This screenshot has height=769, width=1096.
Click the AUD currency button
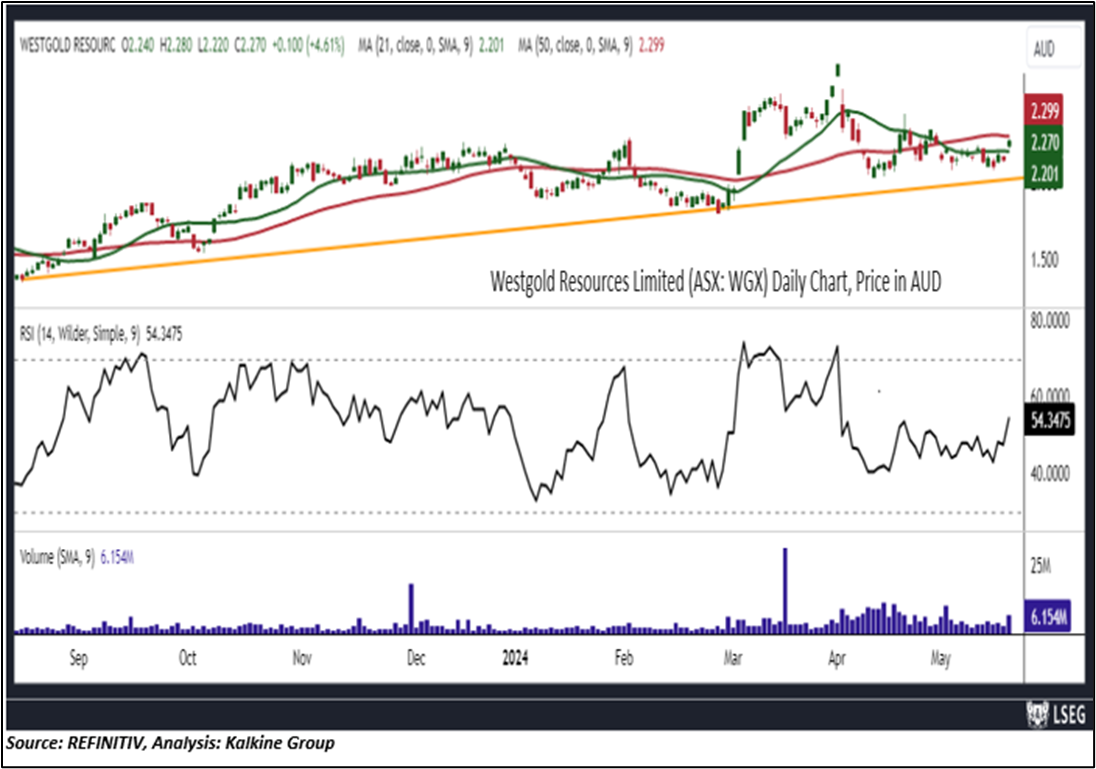tap(1052, 49)
